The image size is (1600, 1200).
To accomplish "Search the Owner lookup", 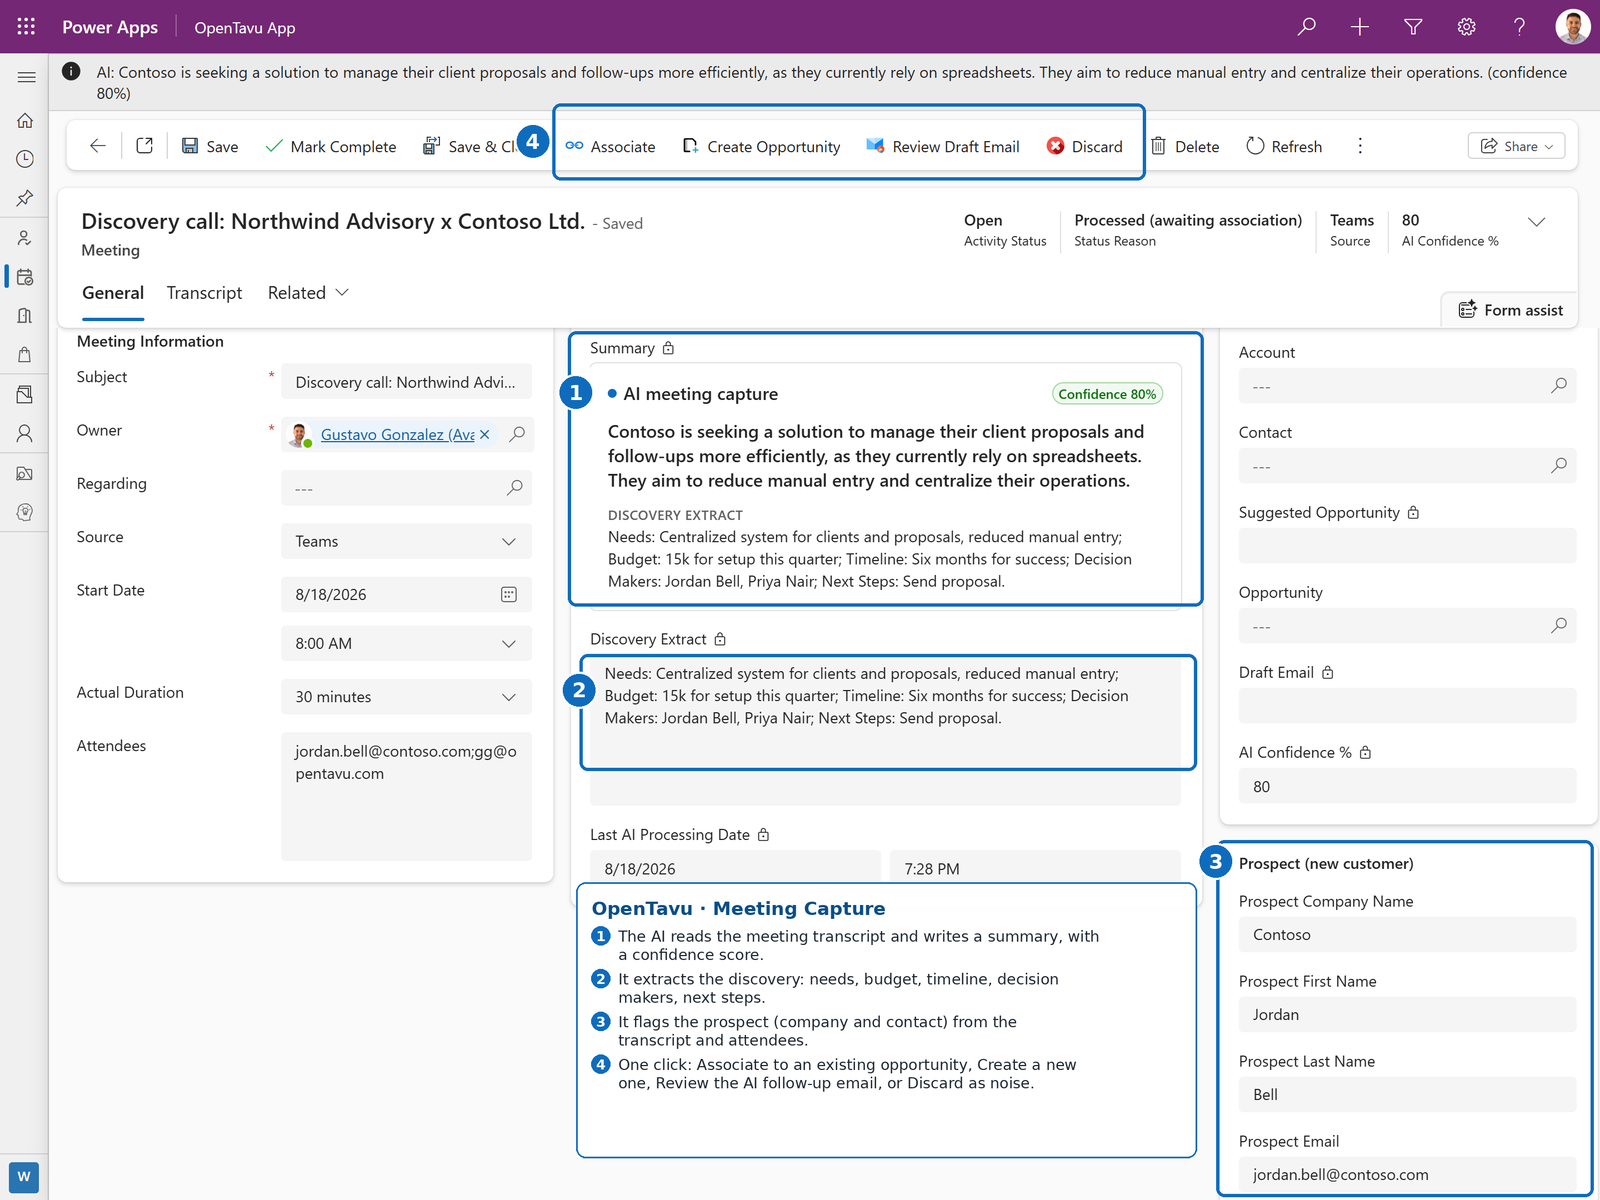I will pos(517,434).
